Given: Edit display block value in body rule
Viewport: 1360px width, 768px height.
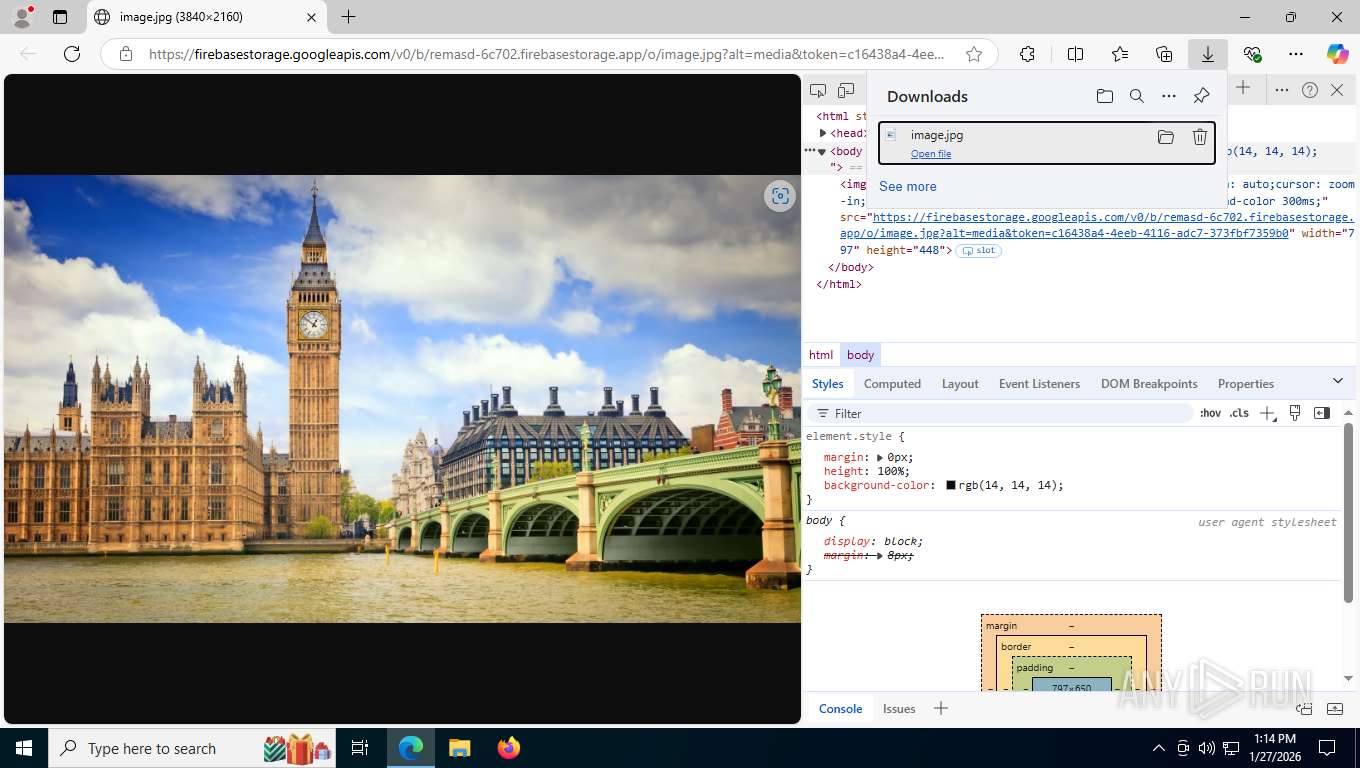Looking at the screenshot, I should tap(900, 541).
